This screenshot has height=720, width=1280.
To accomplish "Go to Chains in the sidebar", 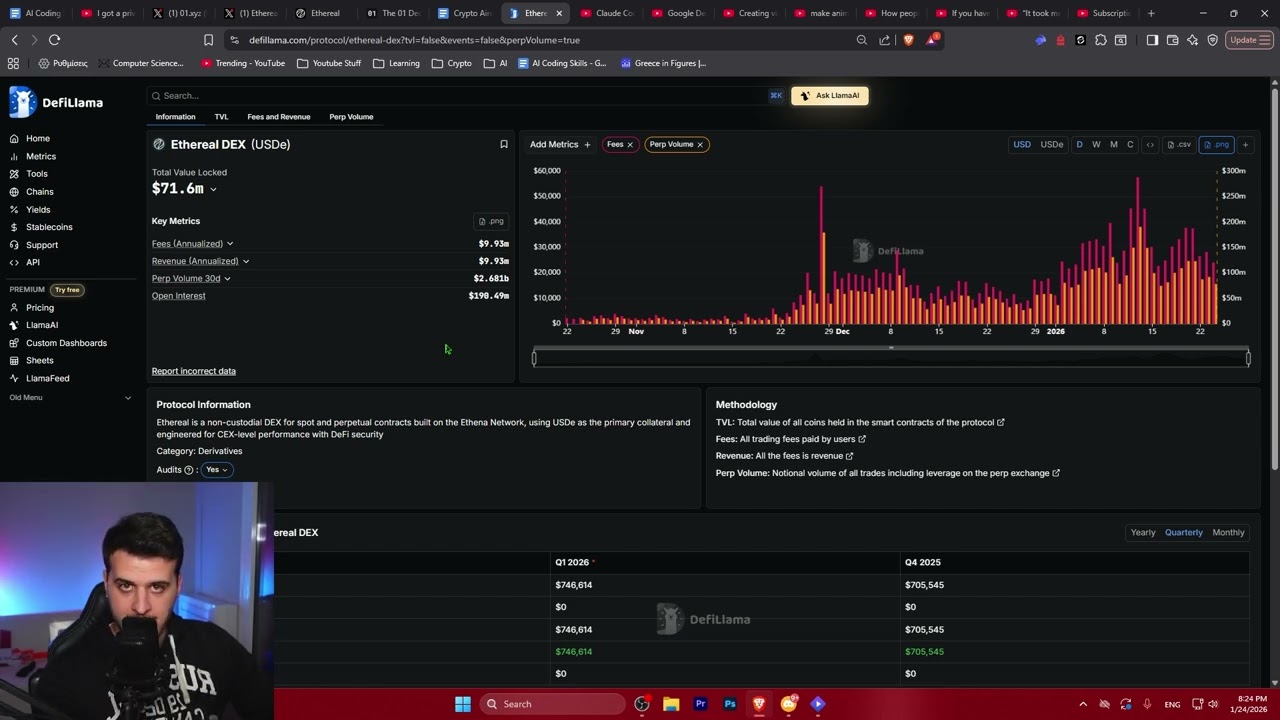I will (x=40, y=192).
